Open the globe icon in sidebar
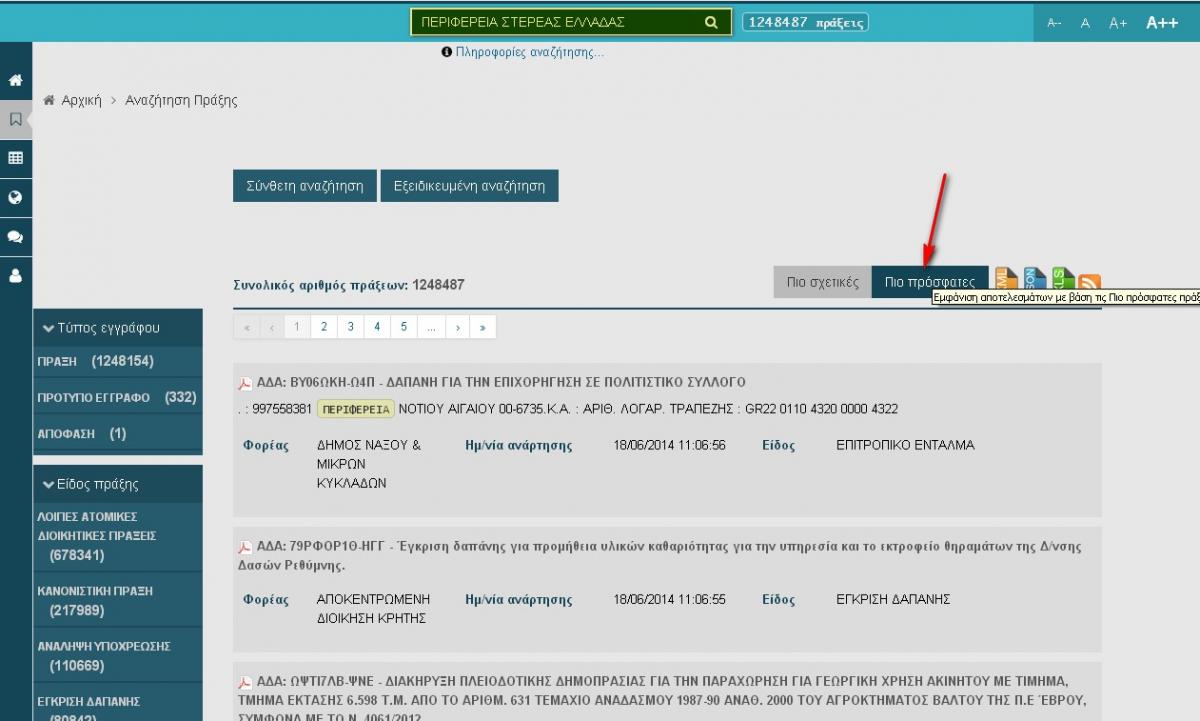Image resolution: width=1200 pixels, height=721 pixels. (x=15, y=198)
